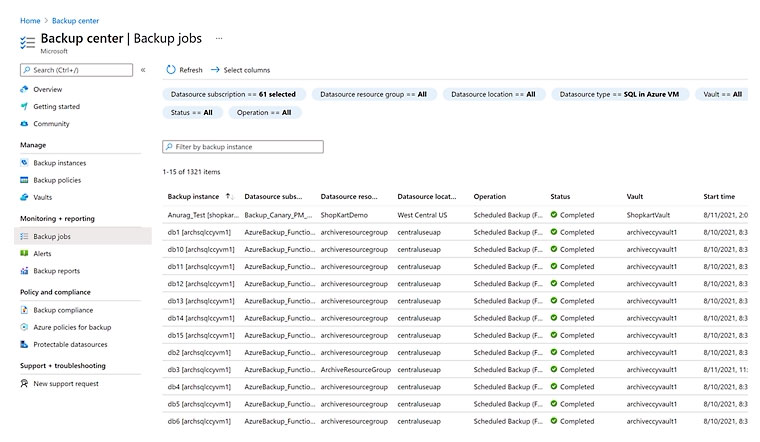This screenshot has width=760, height=442.
Task: Sort by Start time column header
Action: [x=719, y=196]
